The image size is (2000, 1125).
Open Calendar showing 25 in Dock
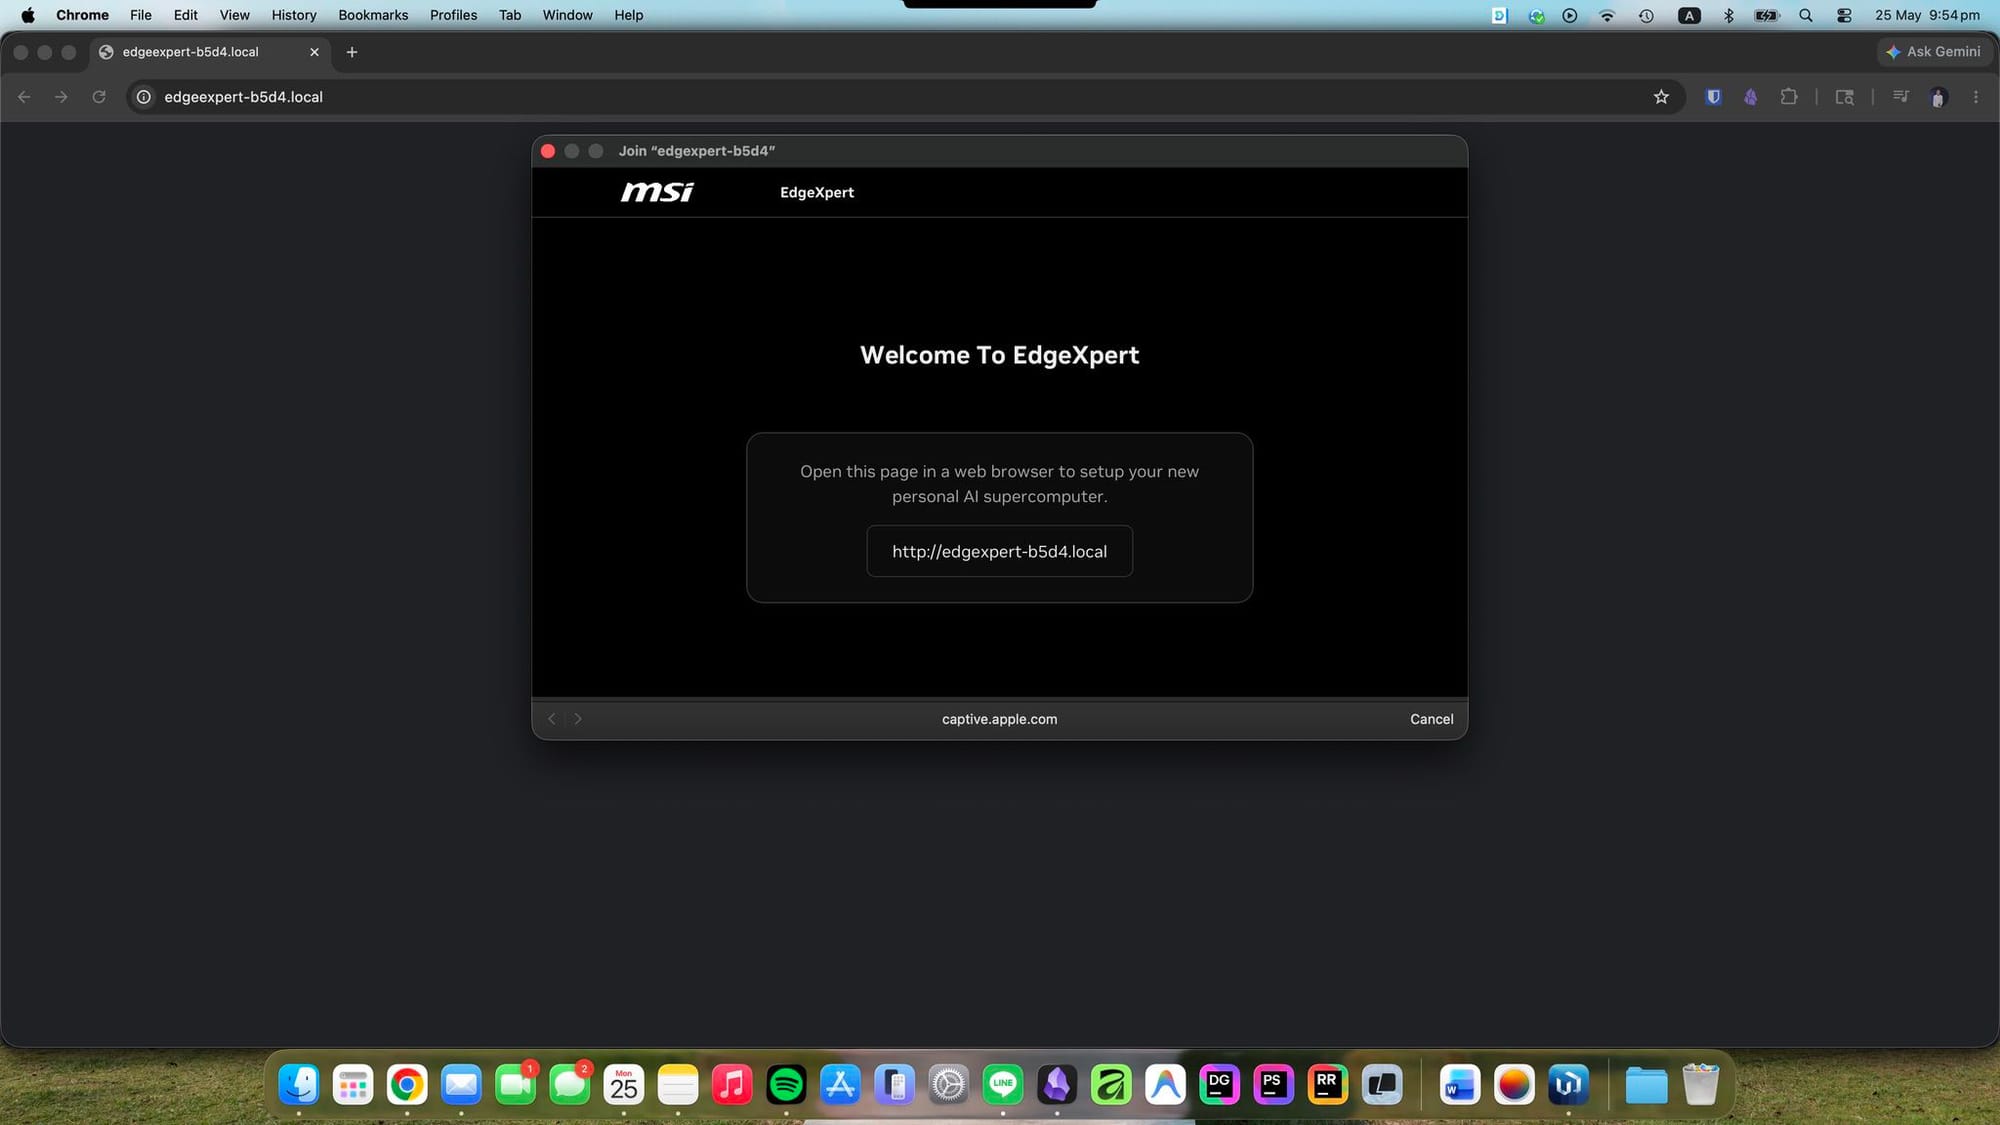pos(624,1084)
